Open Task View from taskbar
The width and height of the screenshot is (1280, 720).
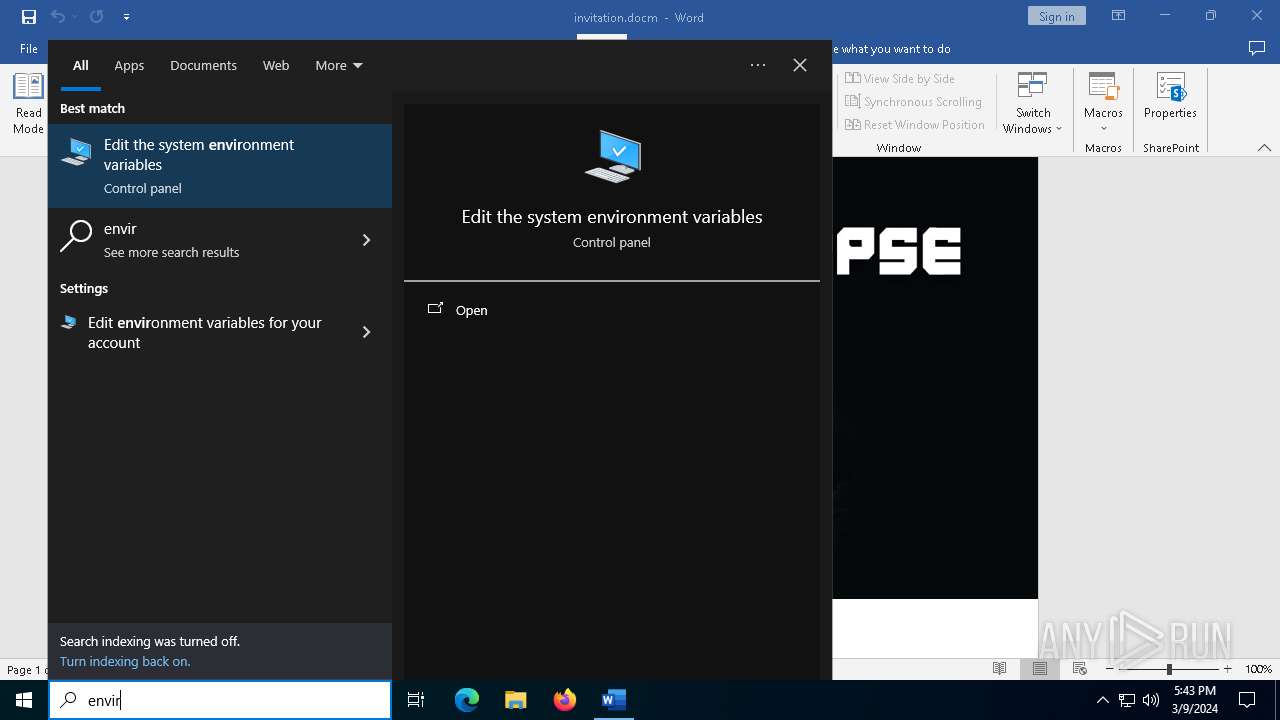(x=416, y=700)
